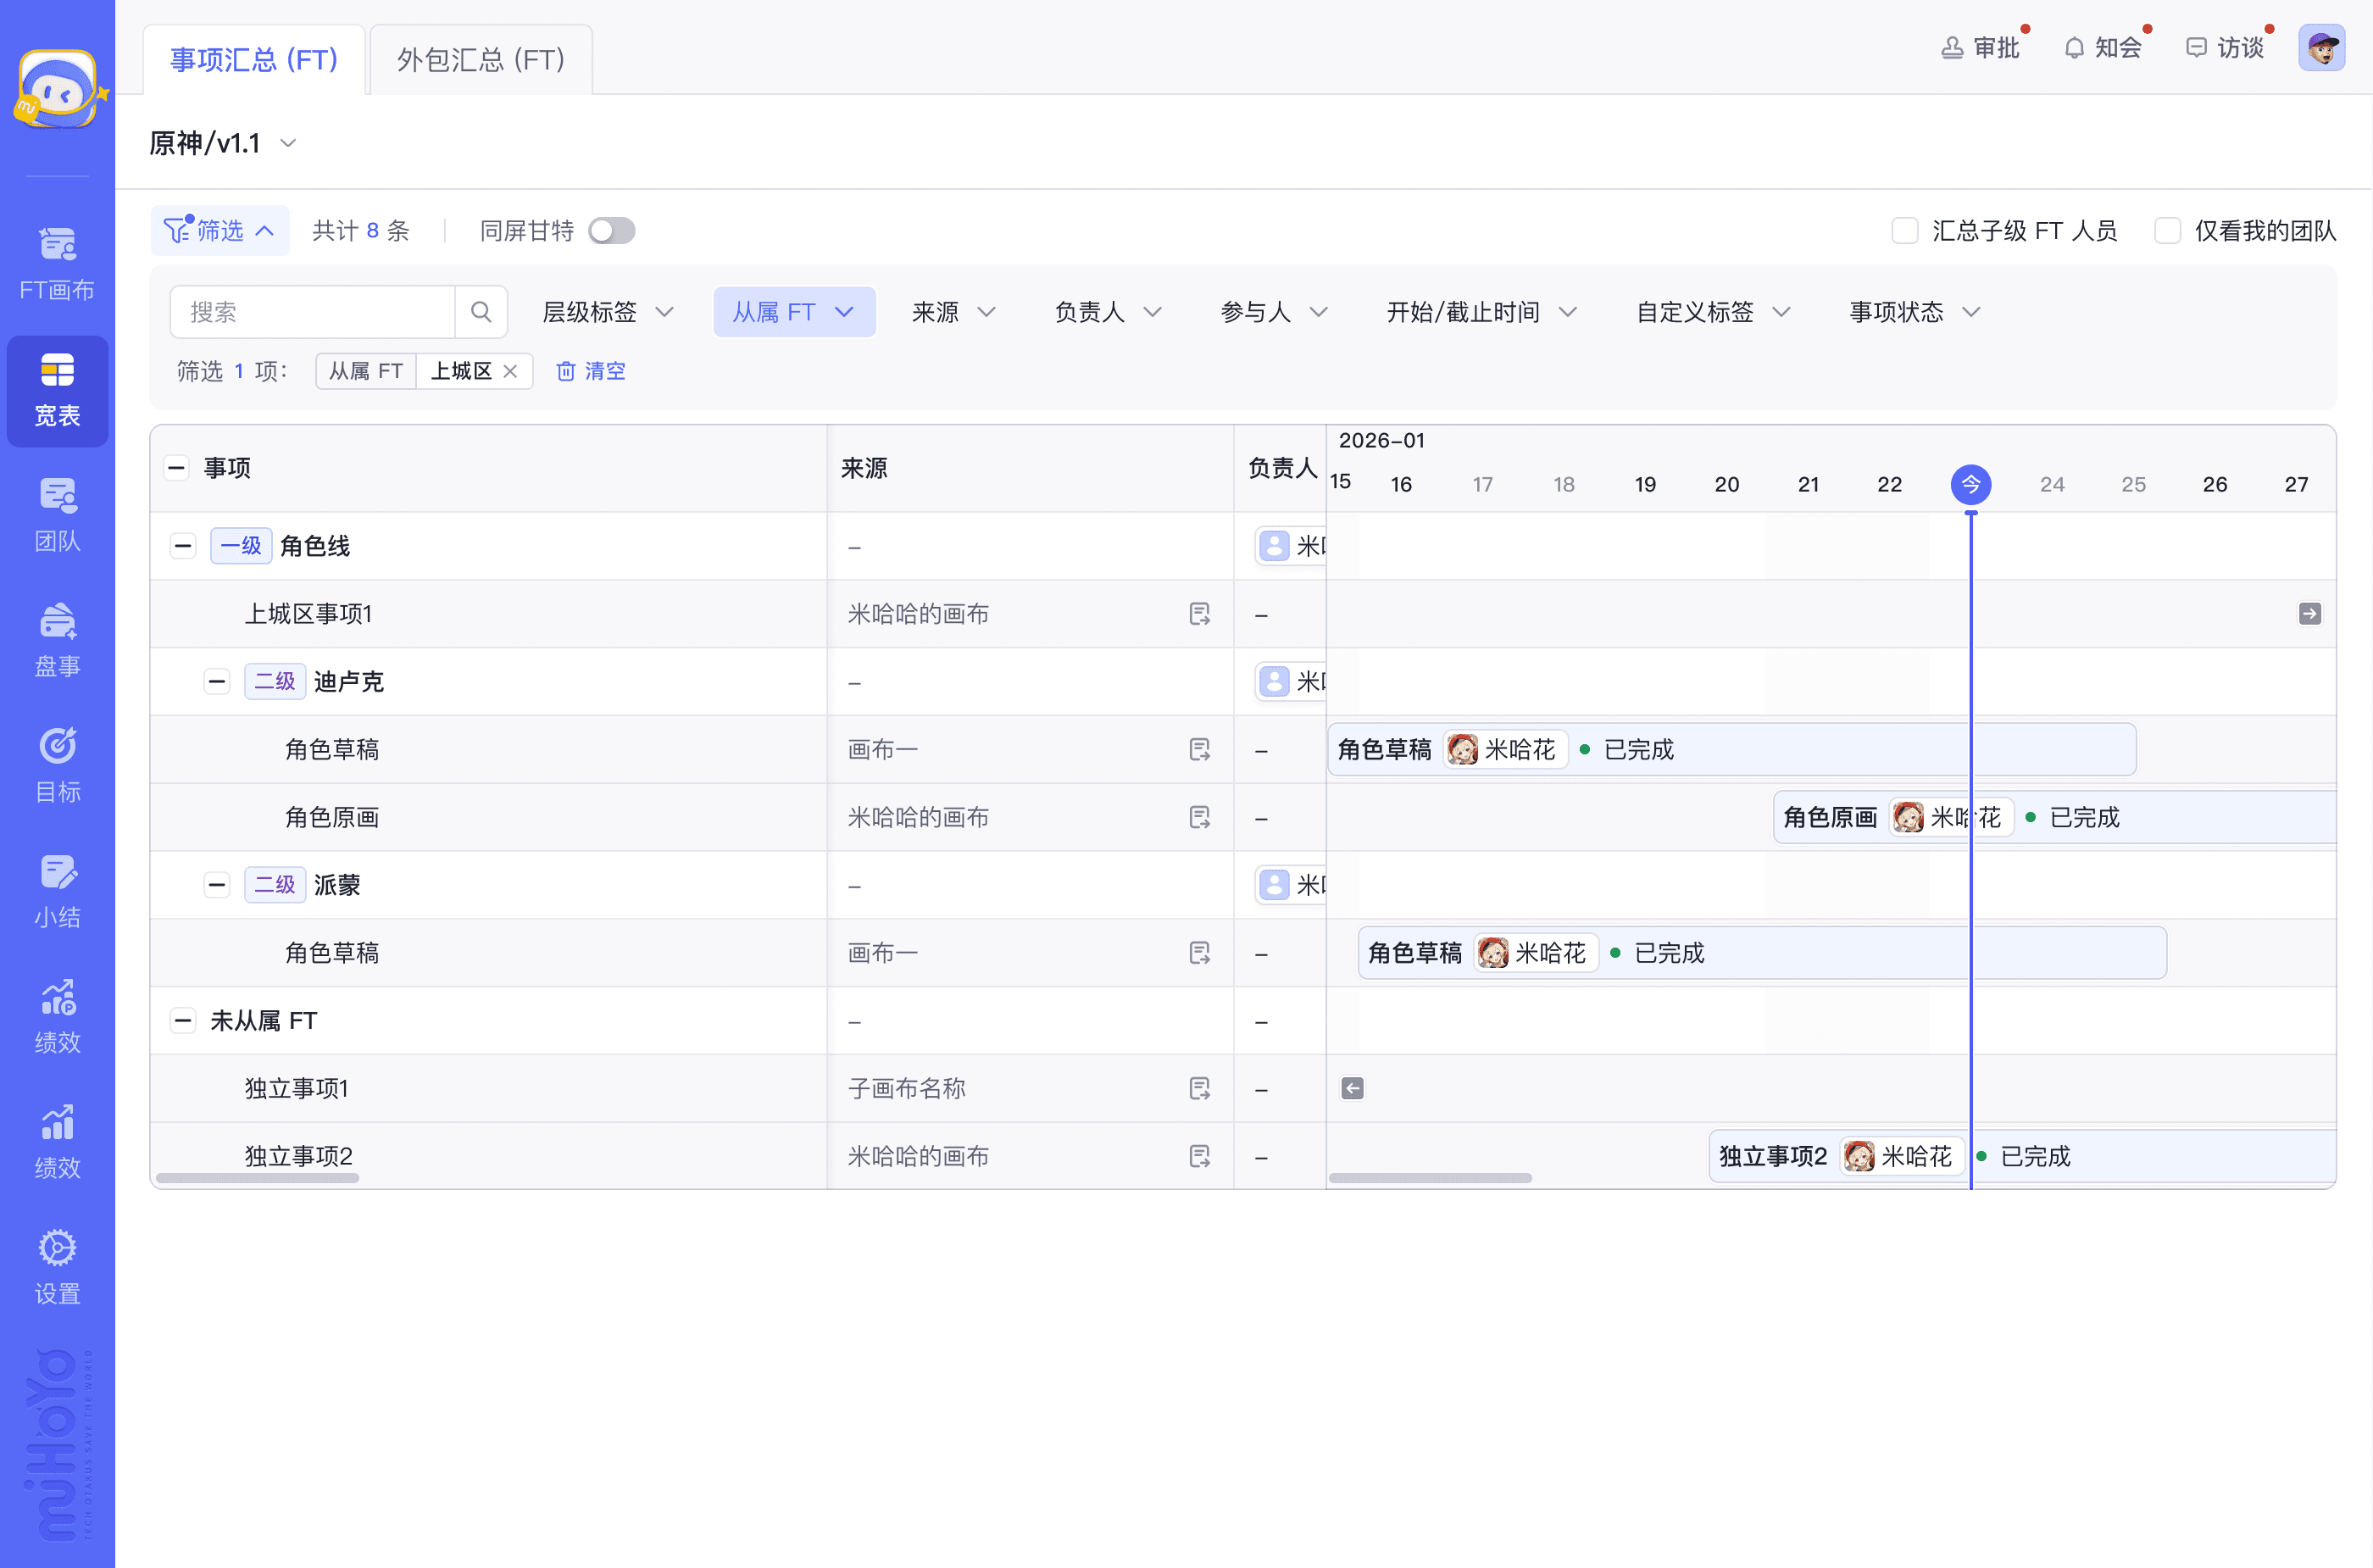
Task: Open the 事项状态 filter dropdown
Action: (1914, 312)
